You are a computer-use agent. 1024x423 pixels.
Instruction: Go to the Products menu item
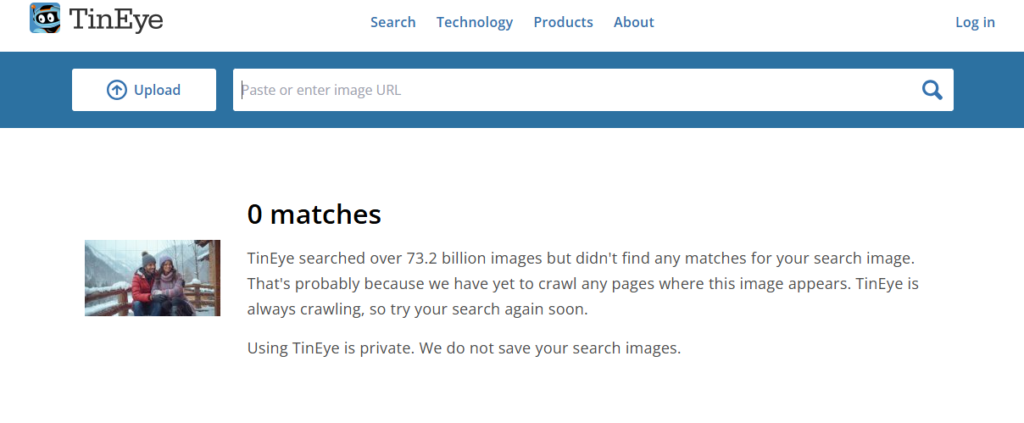click(x=563, y=22)
